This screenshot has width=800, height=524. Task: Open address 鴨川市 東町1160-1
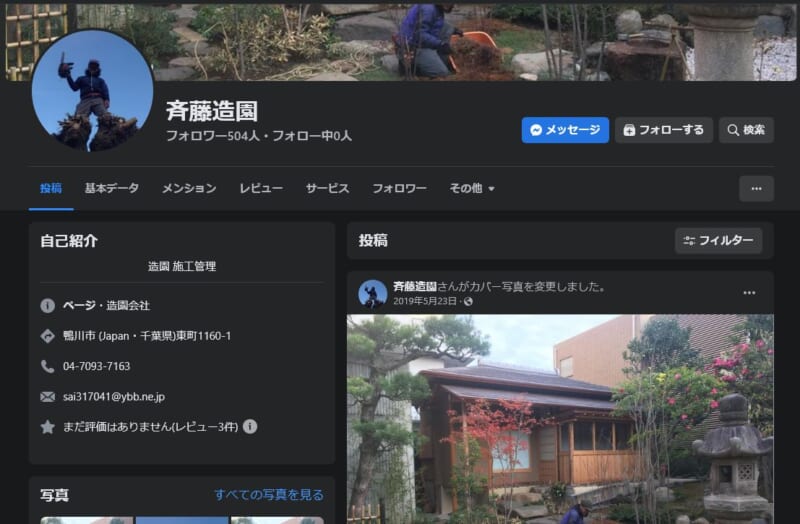147,336
